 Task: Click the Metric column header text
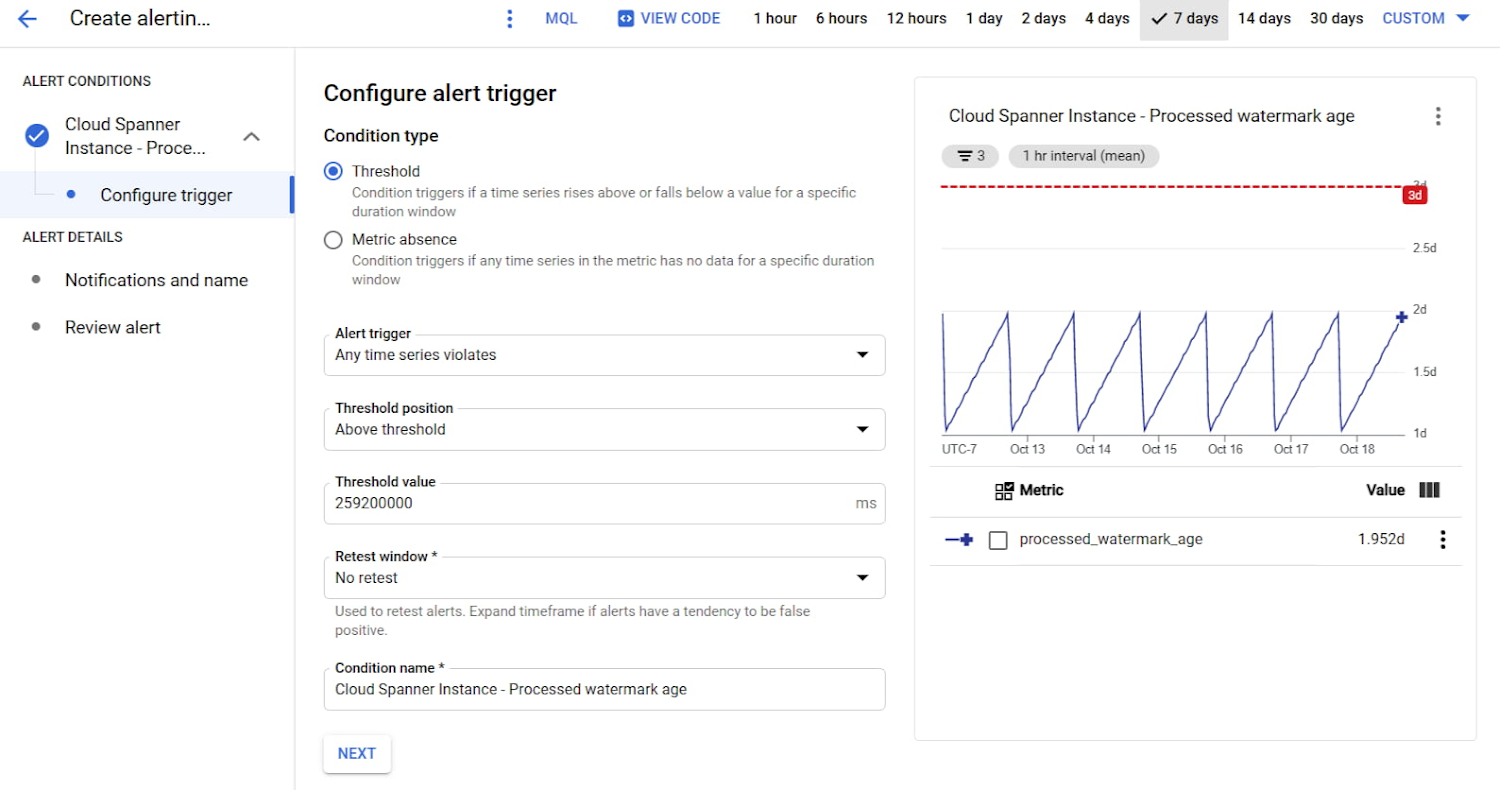click(1042, 490)
